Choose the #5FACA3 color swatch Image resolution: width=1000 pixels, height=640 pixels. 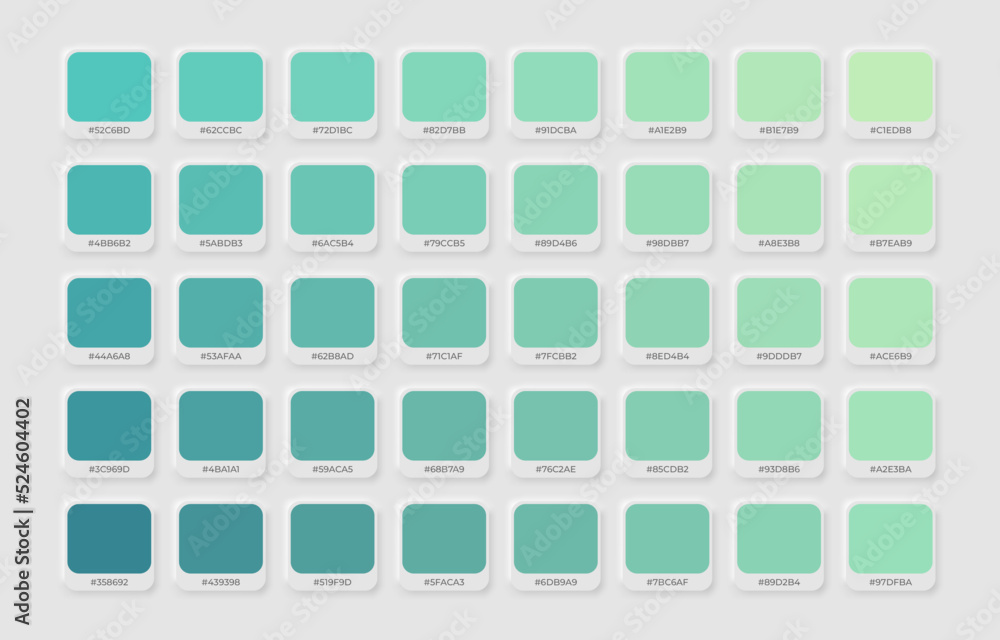(x=444, y=538)
